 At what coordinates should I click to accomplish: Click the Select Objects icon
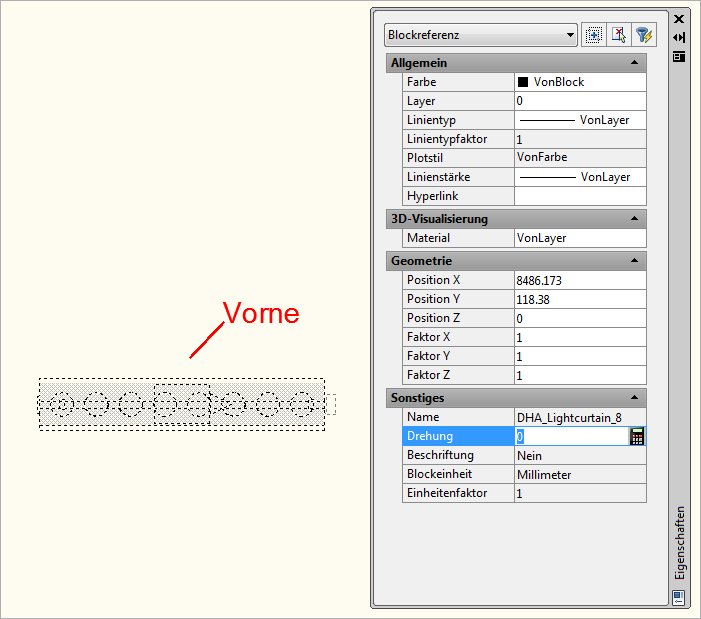619,35
